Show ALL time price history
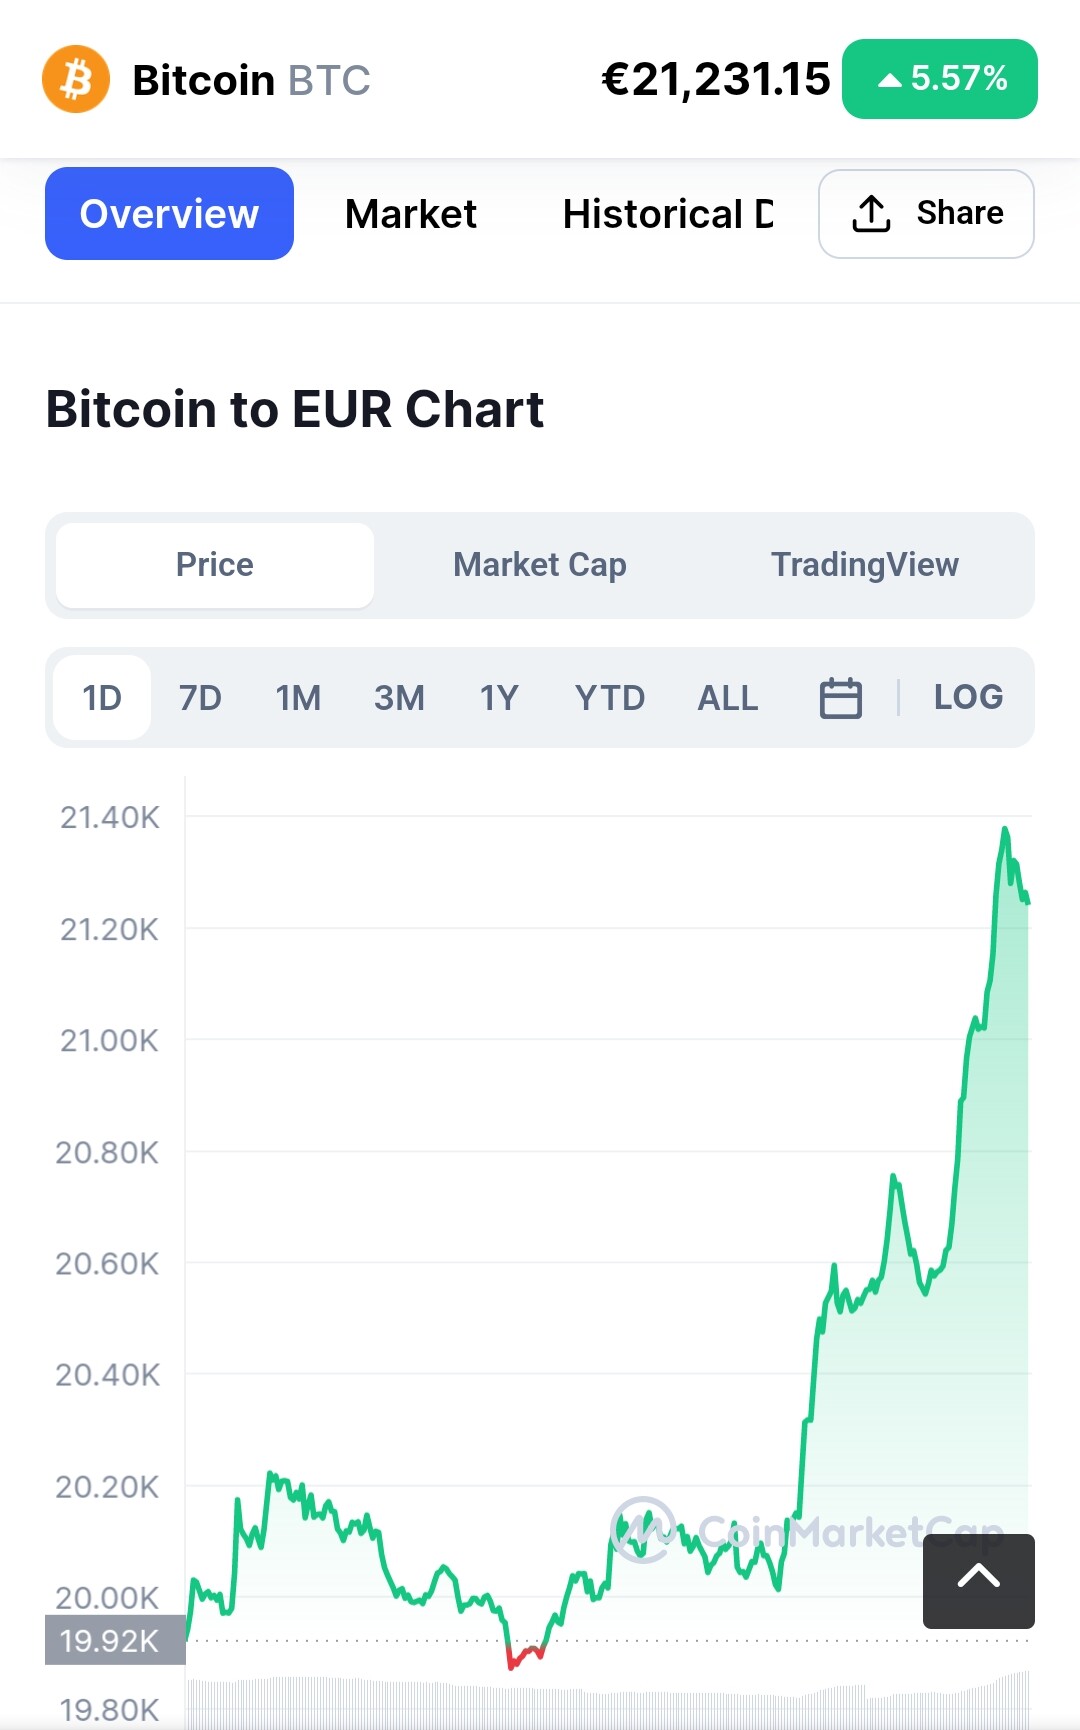 pyautogui.click(x=727, y=698)
